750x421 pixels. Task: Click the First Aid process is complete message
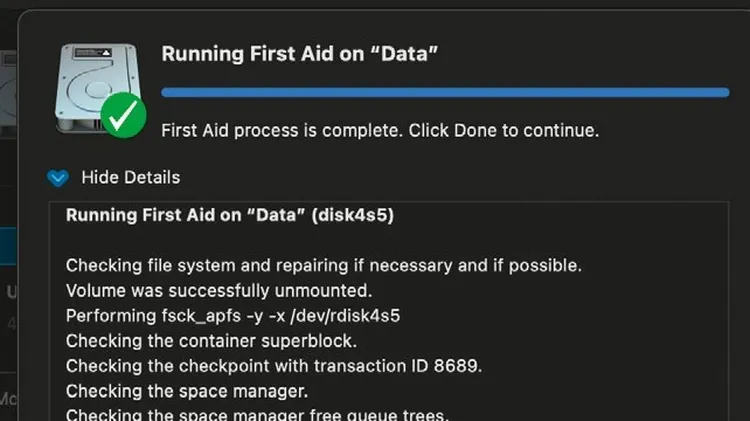pyautogui.click(x=380, y=130)
